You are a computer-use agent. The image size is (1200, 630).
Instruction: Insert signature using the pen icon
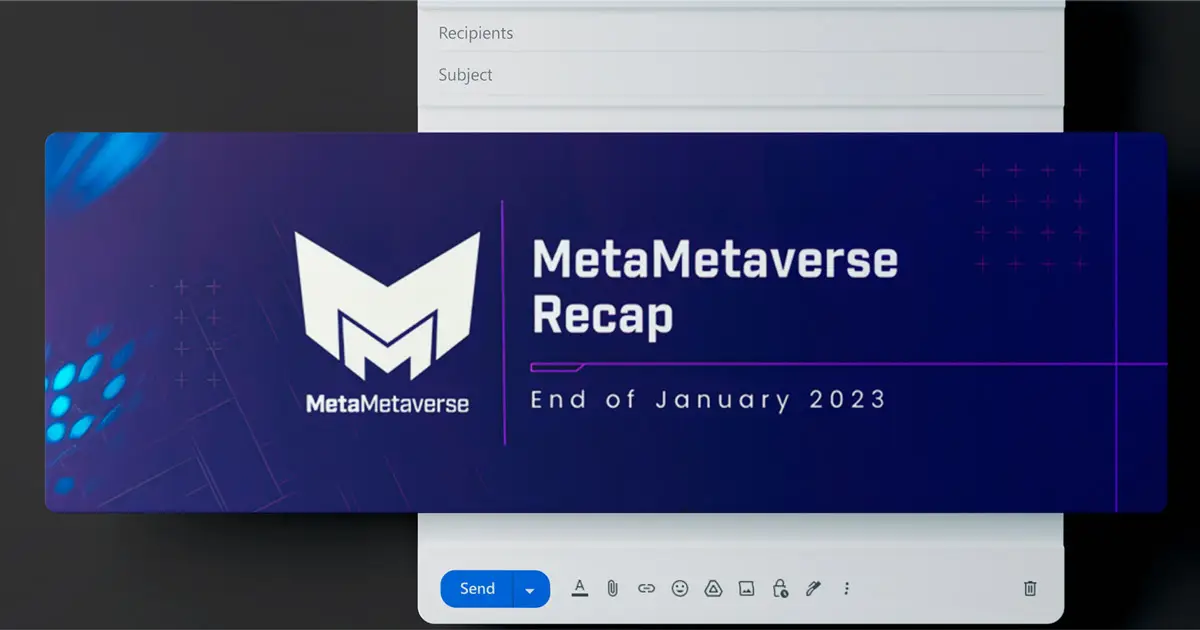click(x=813, y=588)
